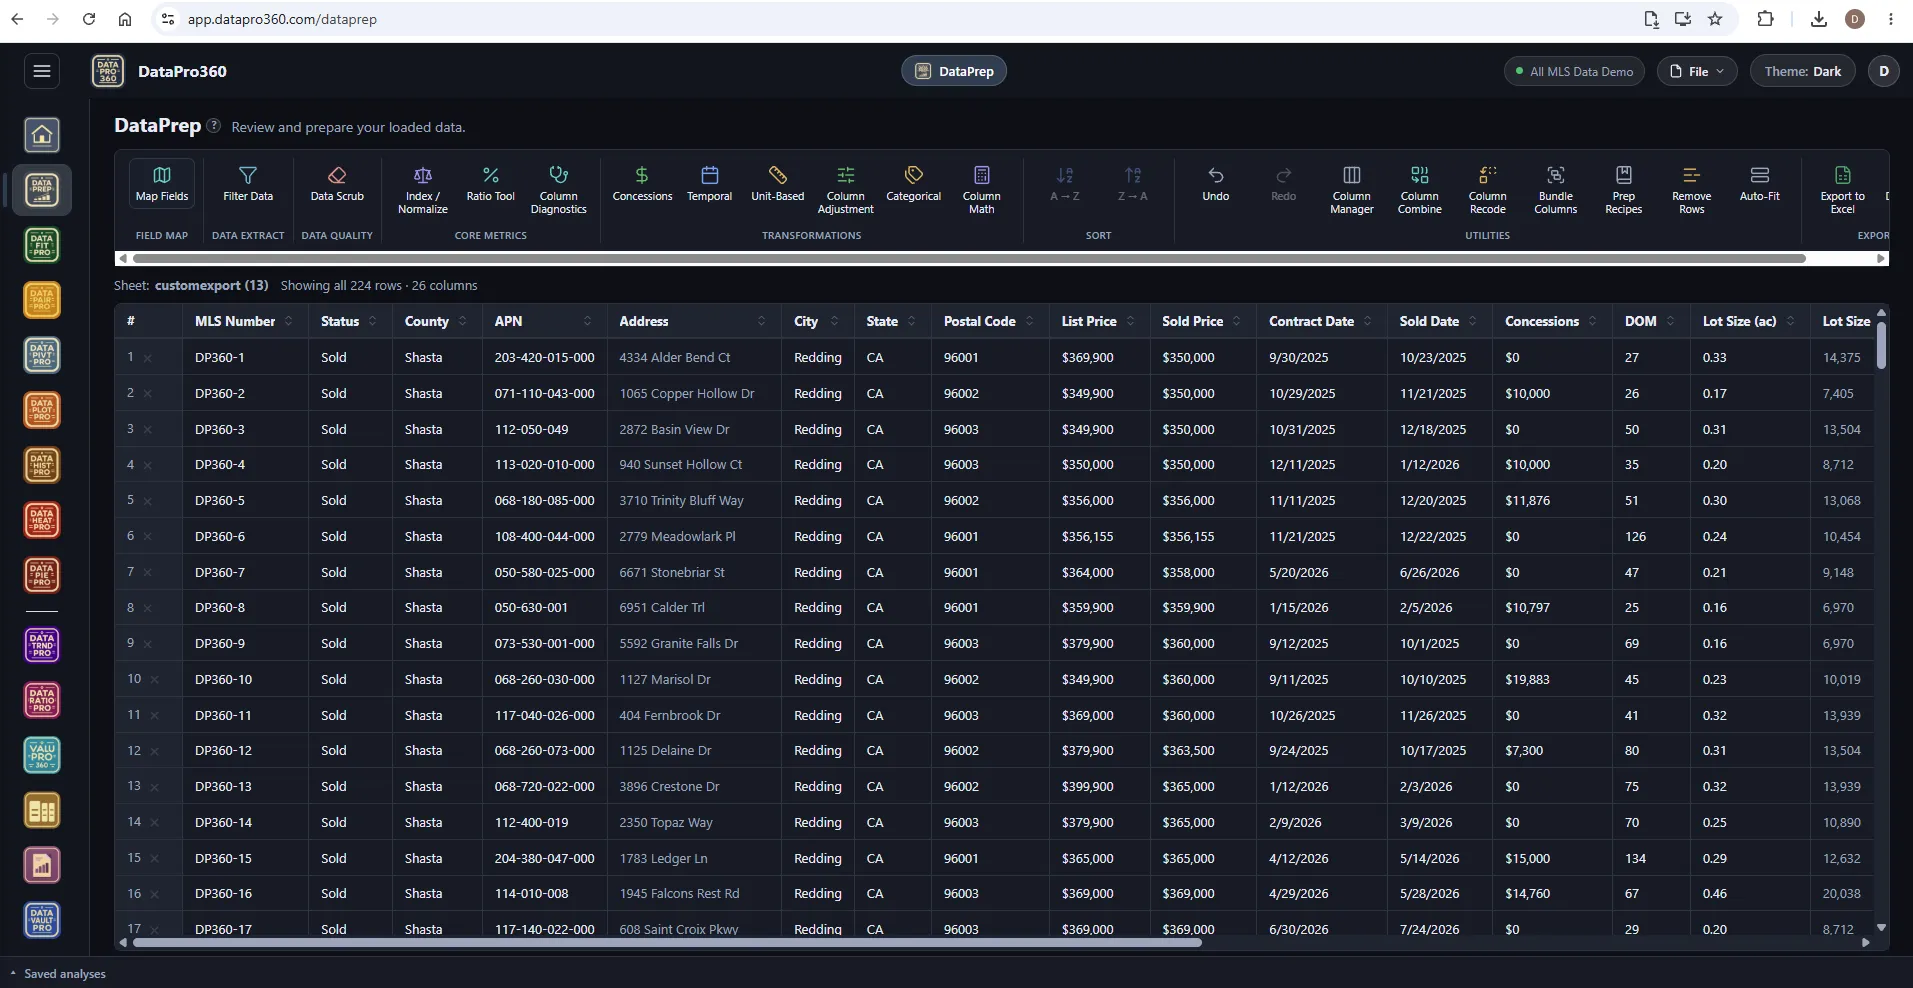Expand the Saved analyses panel
This screenshot has width=1913, height=988.
point(58,973)
